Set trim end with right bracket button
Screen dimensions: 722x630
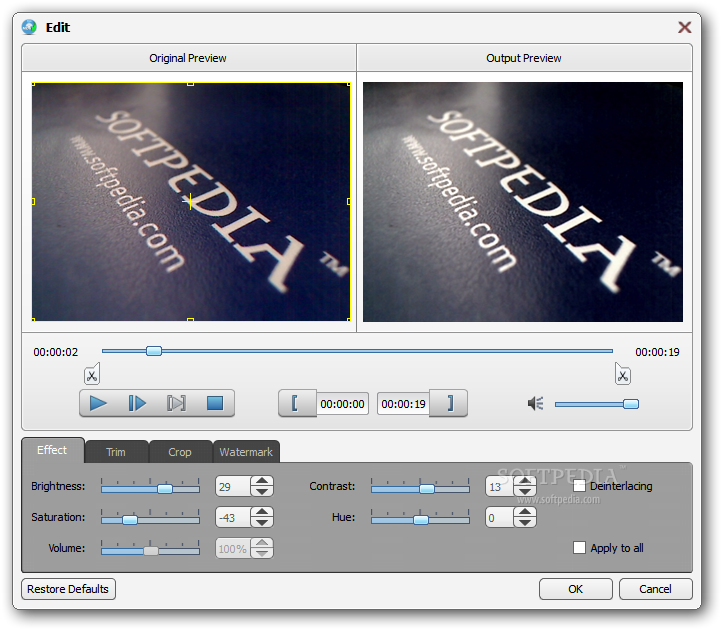[448, 403]
